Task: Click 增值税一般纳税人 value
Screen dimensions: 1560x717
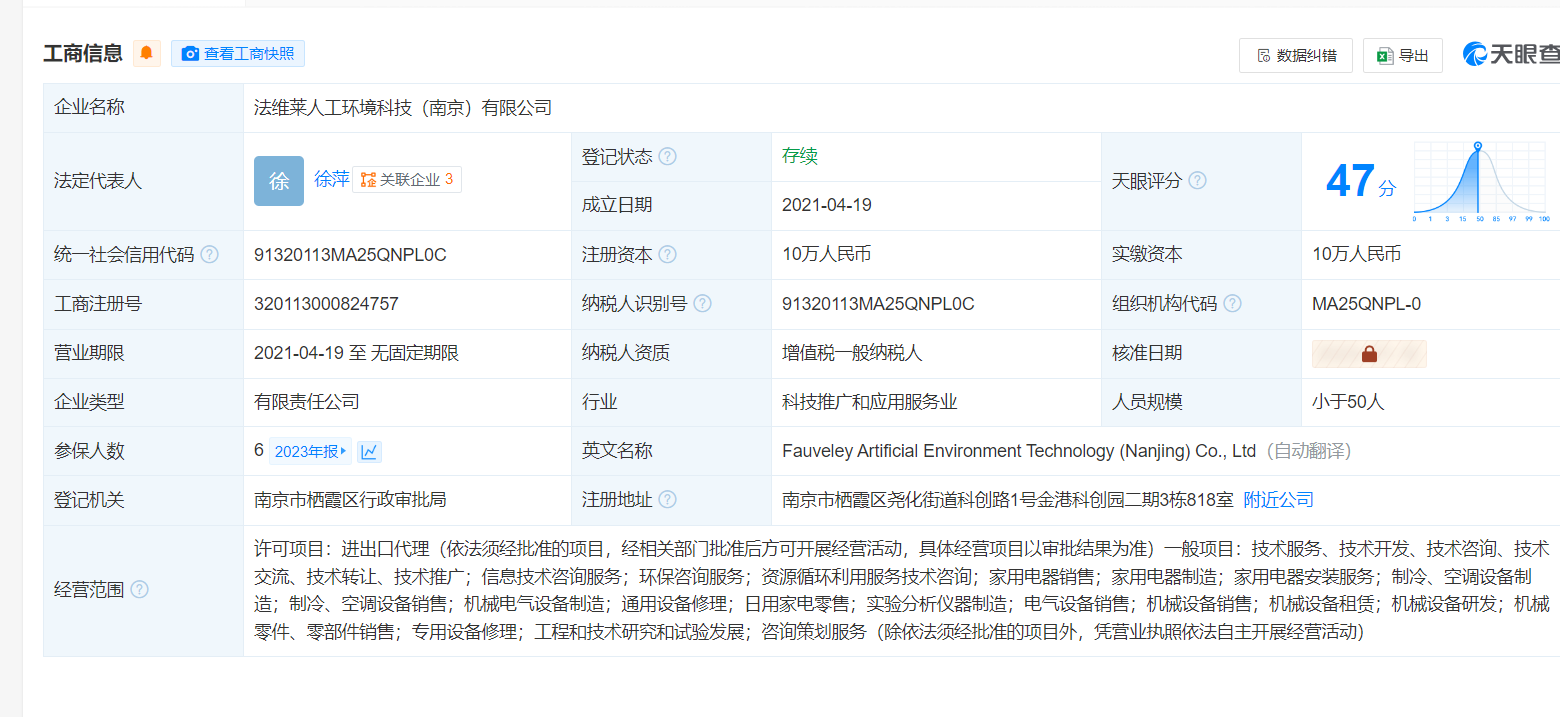Action: [x=852, y=353]
